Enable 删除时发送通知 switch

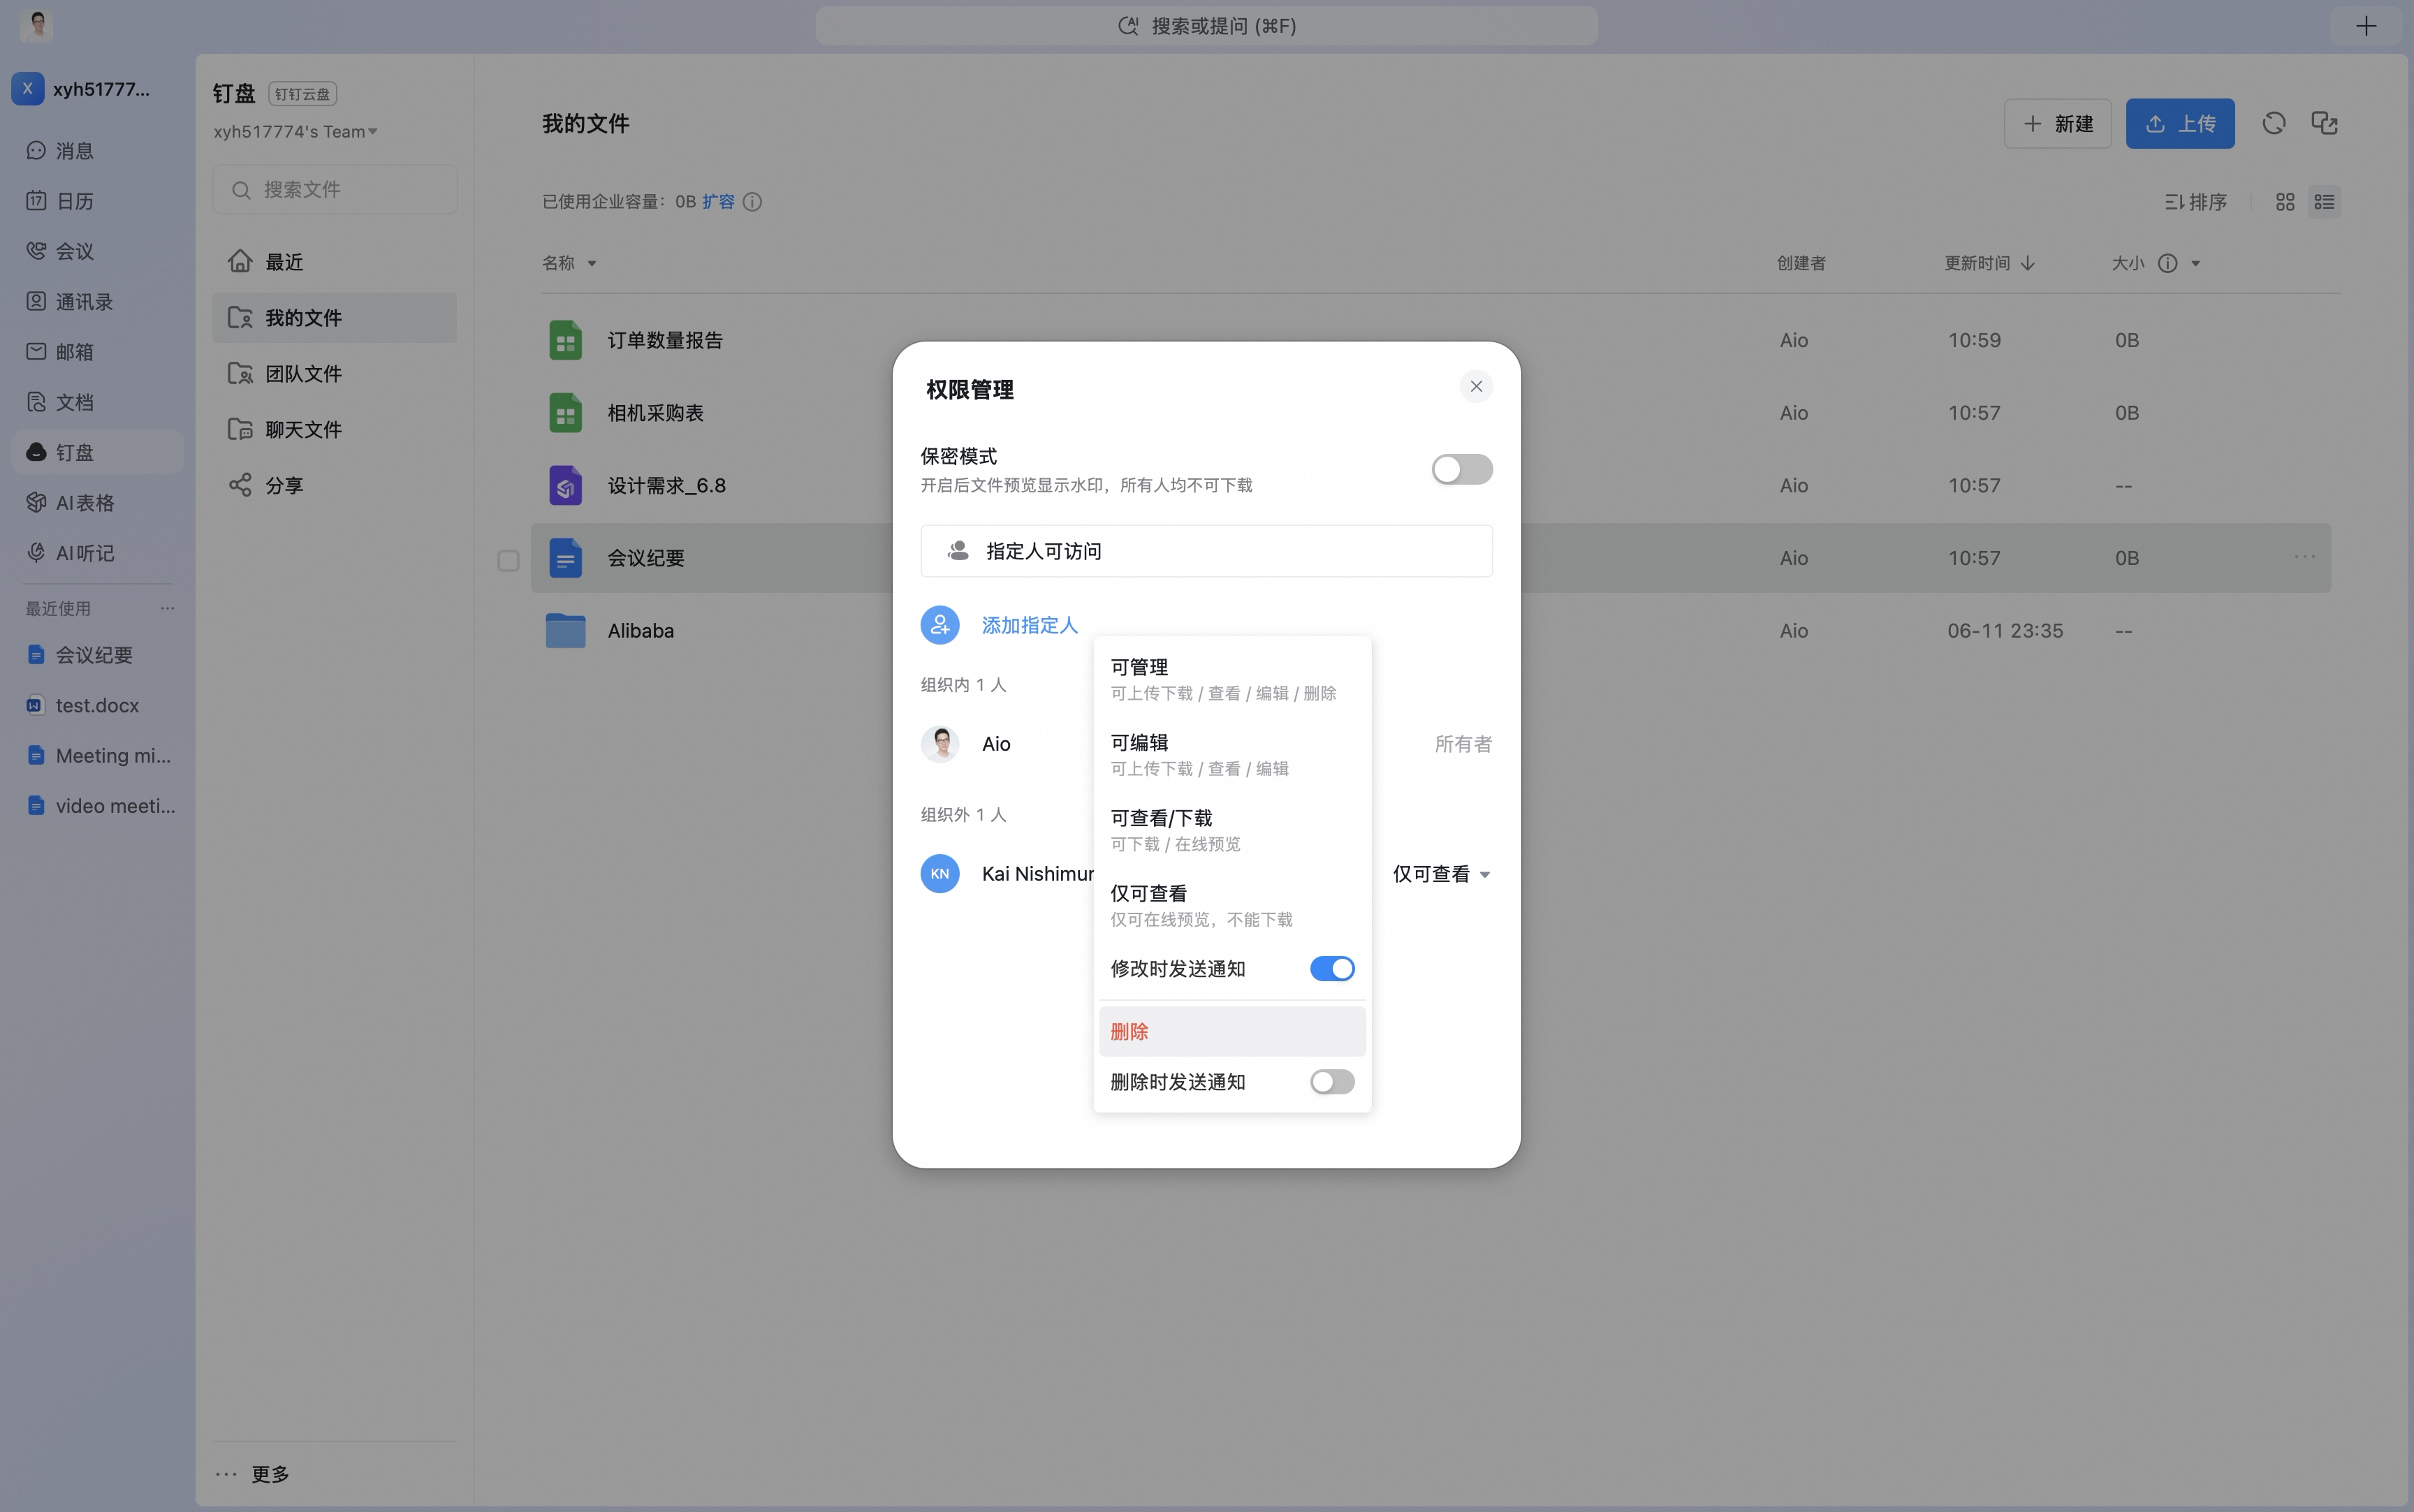(1332, 1081)
